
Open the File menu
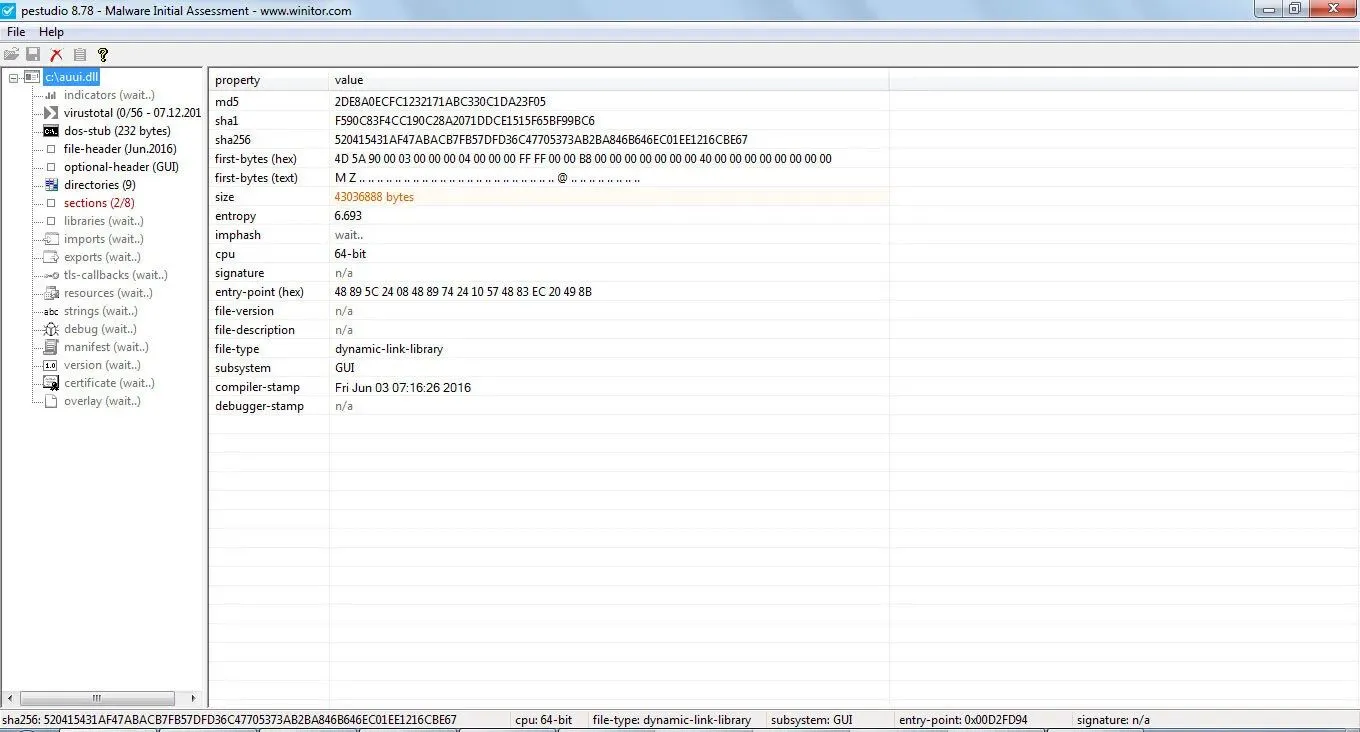tap(16, 31)
